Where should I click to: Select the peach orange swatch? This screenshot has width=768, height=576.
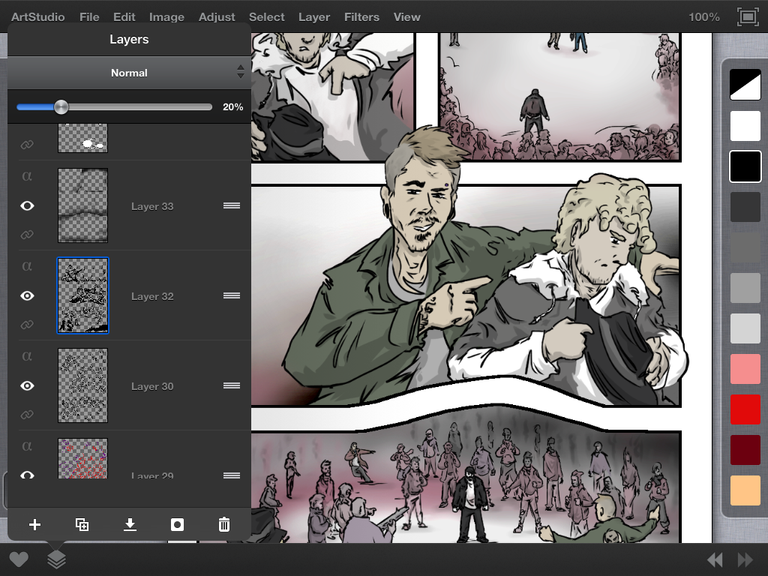[x=745, y=490]
